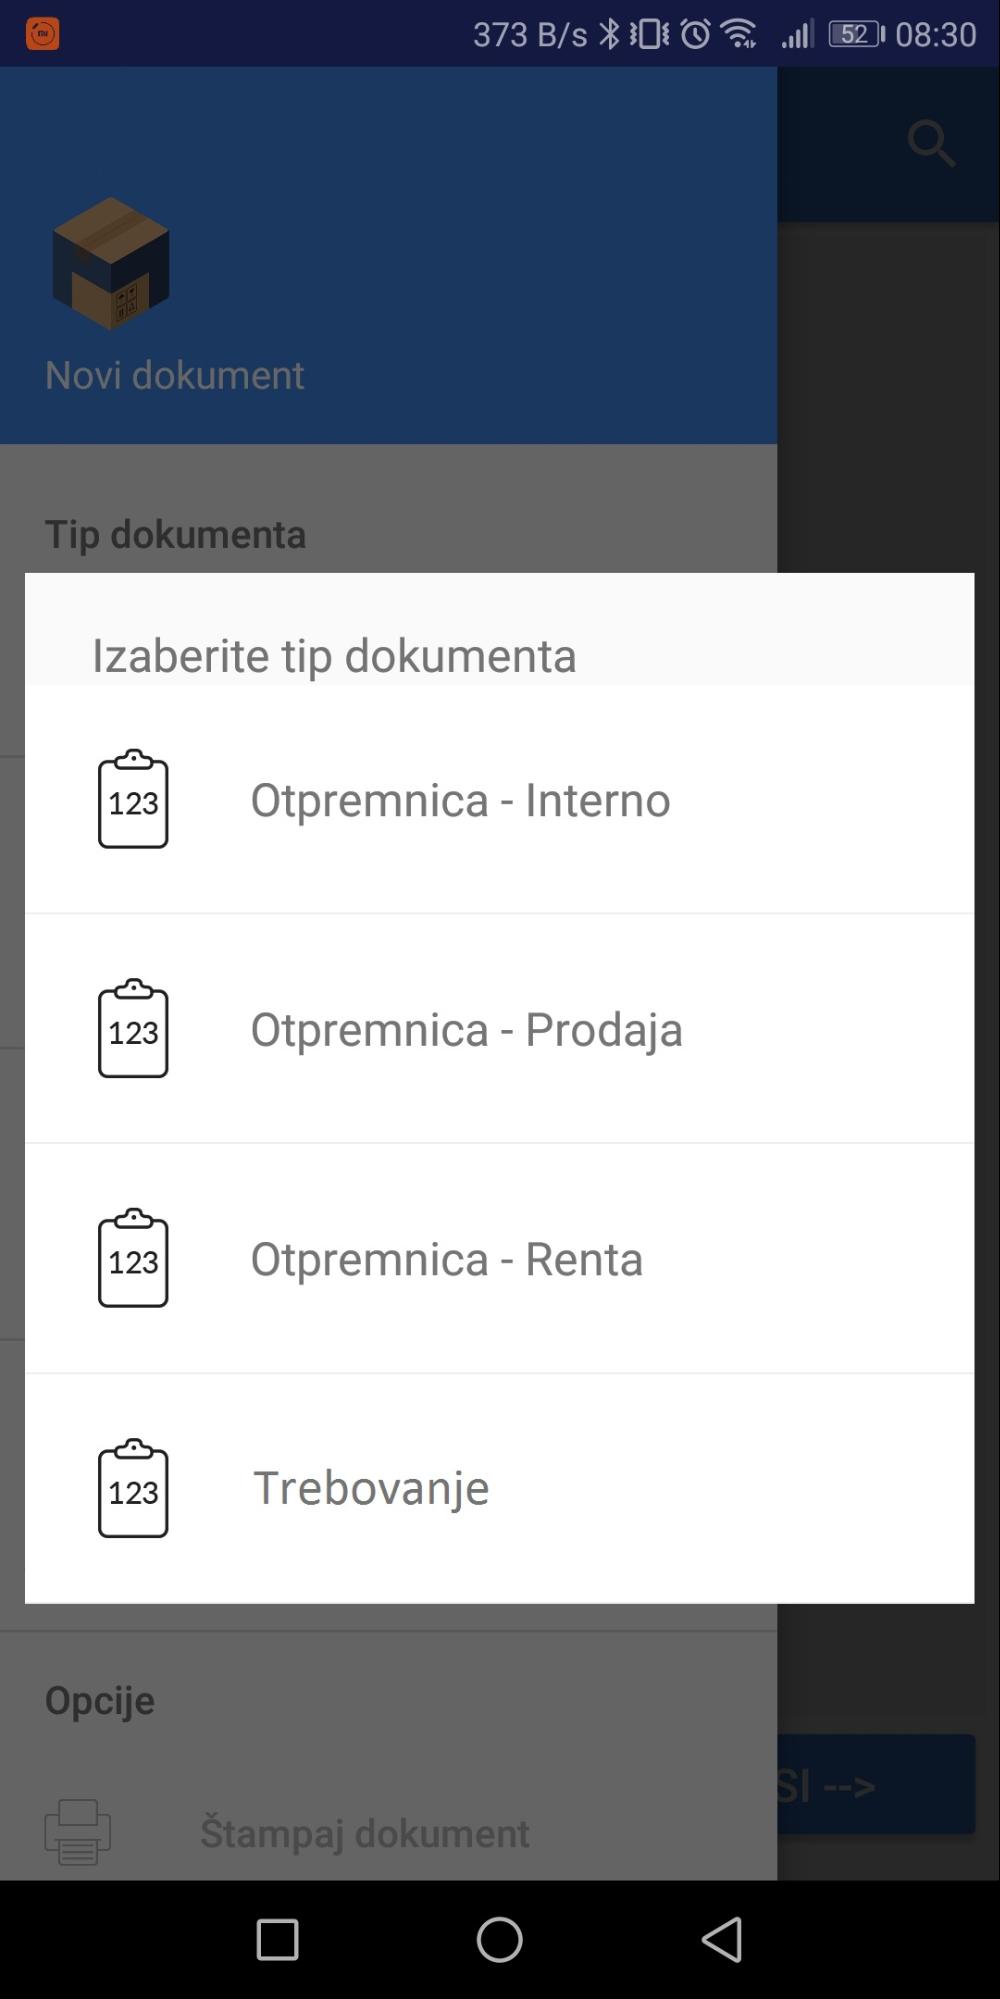Click clipboard icon beside Otpremnica - Prodaja
1000x1999 pixels.
[133, 1029]
